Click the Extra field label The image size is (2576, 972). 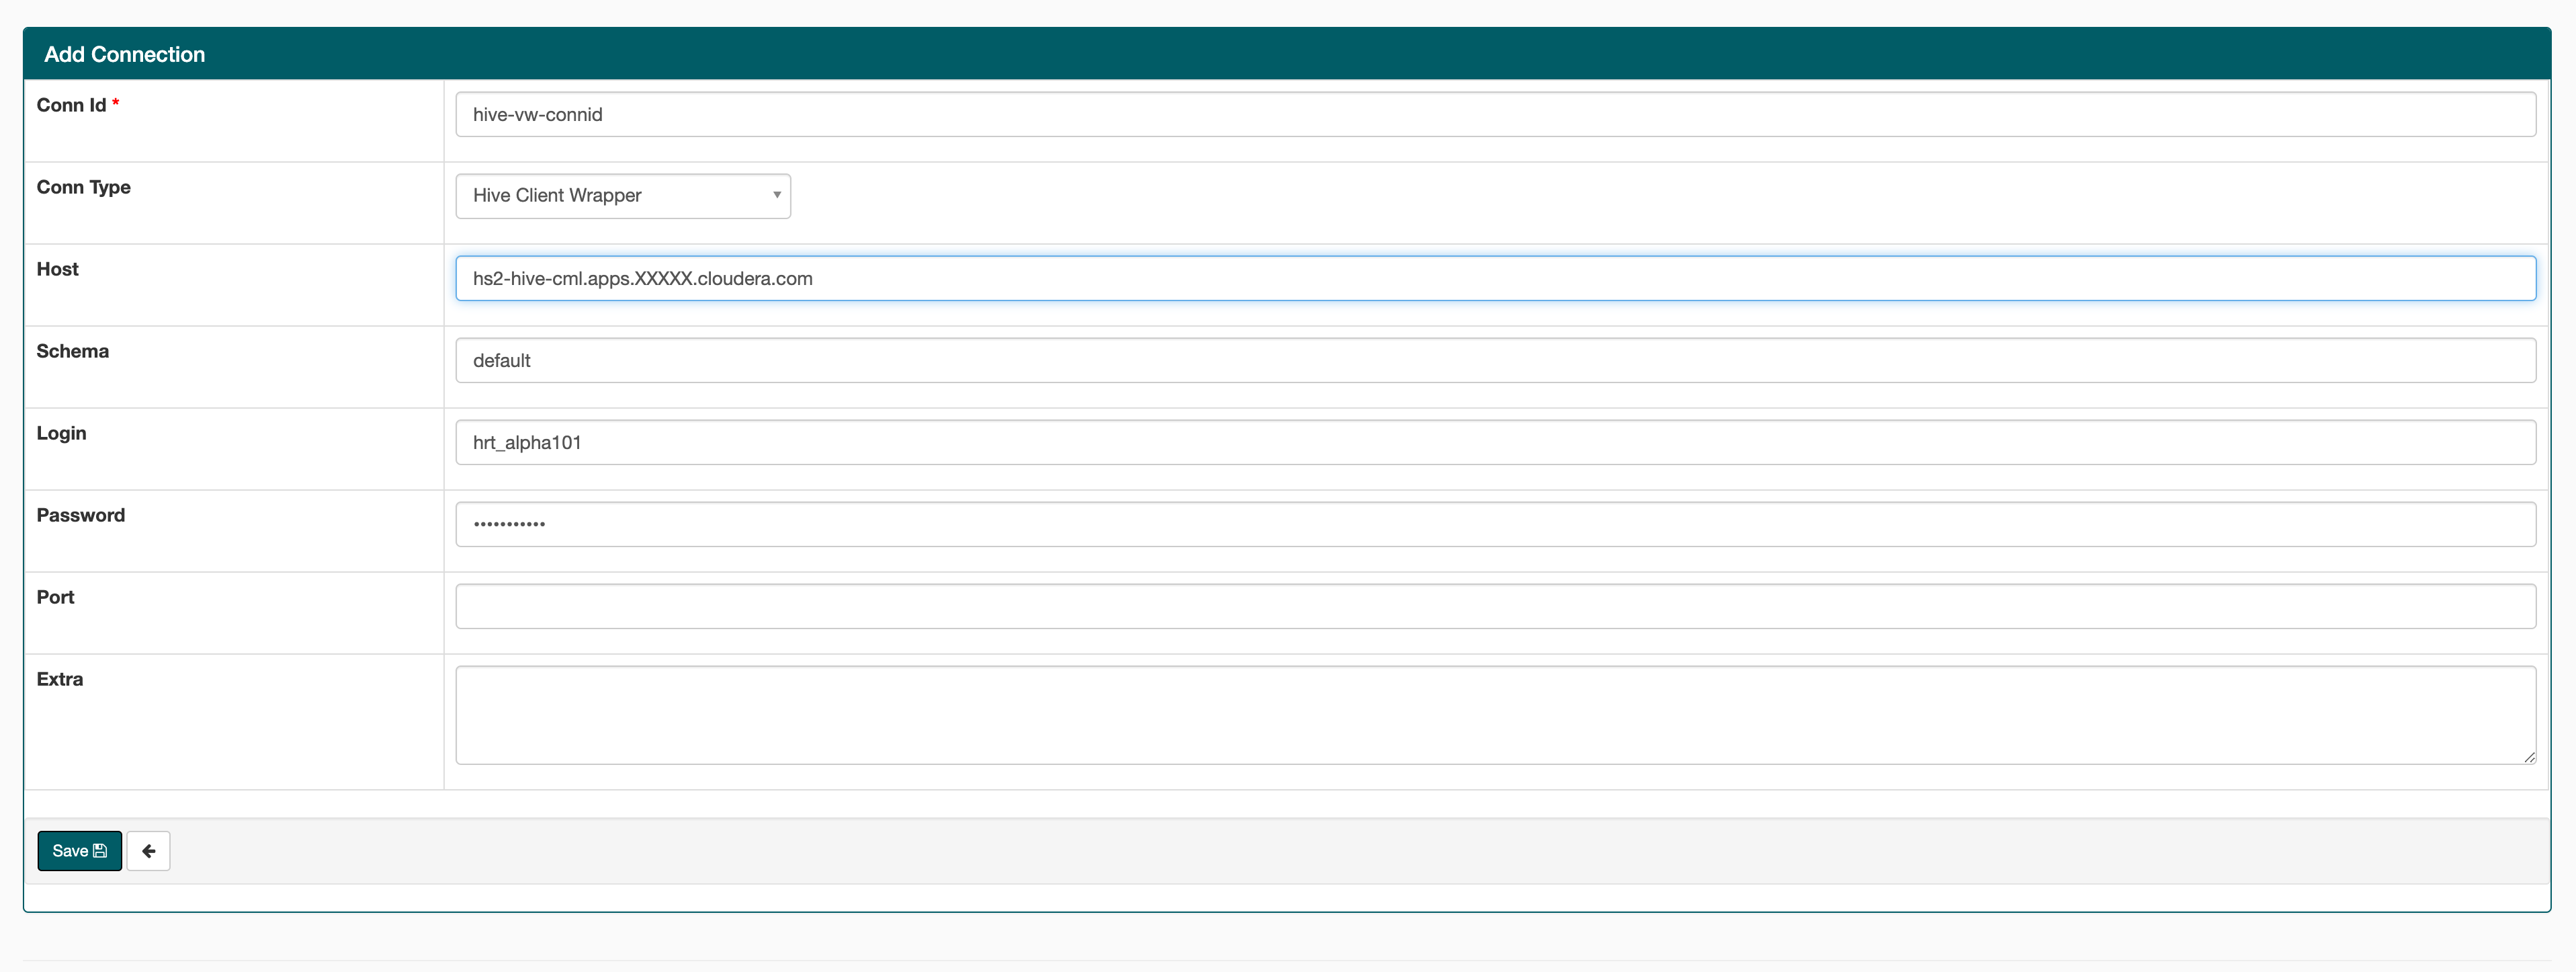point(59,679)
